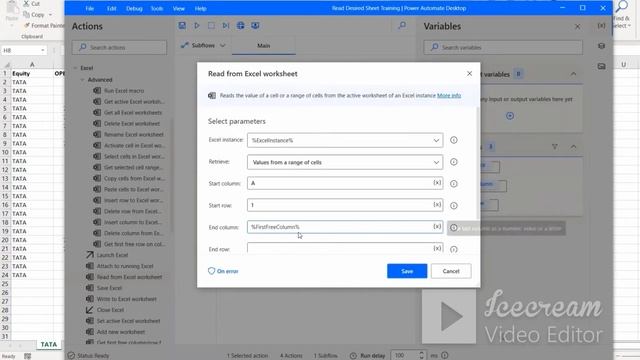Insert a variable into Start column field
Viewport: 640px width, 360px height.
tap(437, 183)
